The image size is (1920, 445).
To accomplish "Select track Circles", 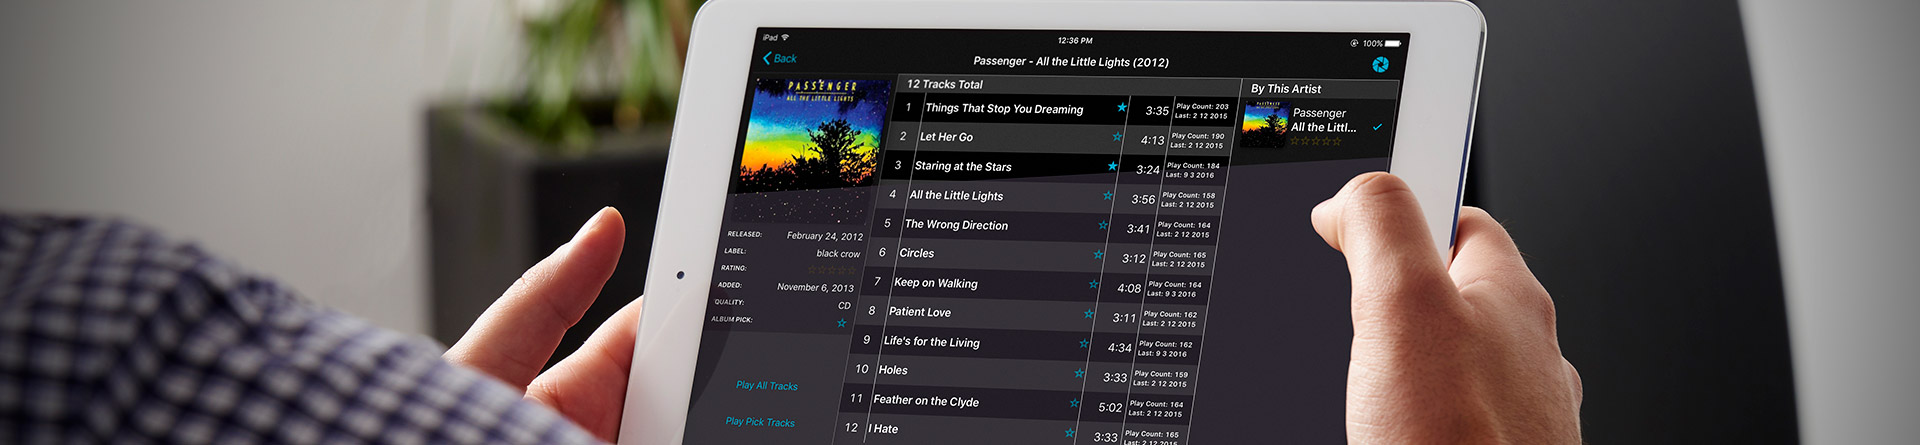I will coord(916,253).
